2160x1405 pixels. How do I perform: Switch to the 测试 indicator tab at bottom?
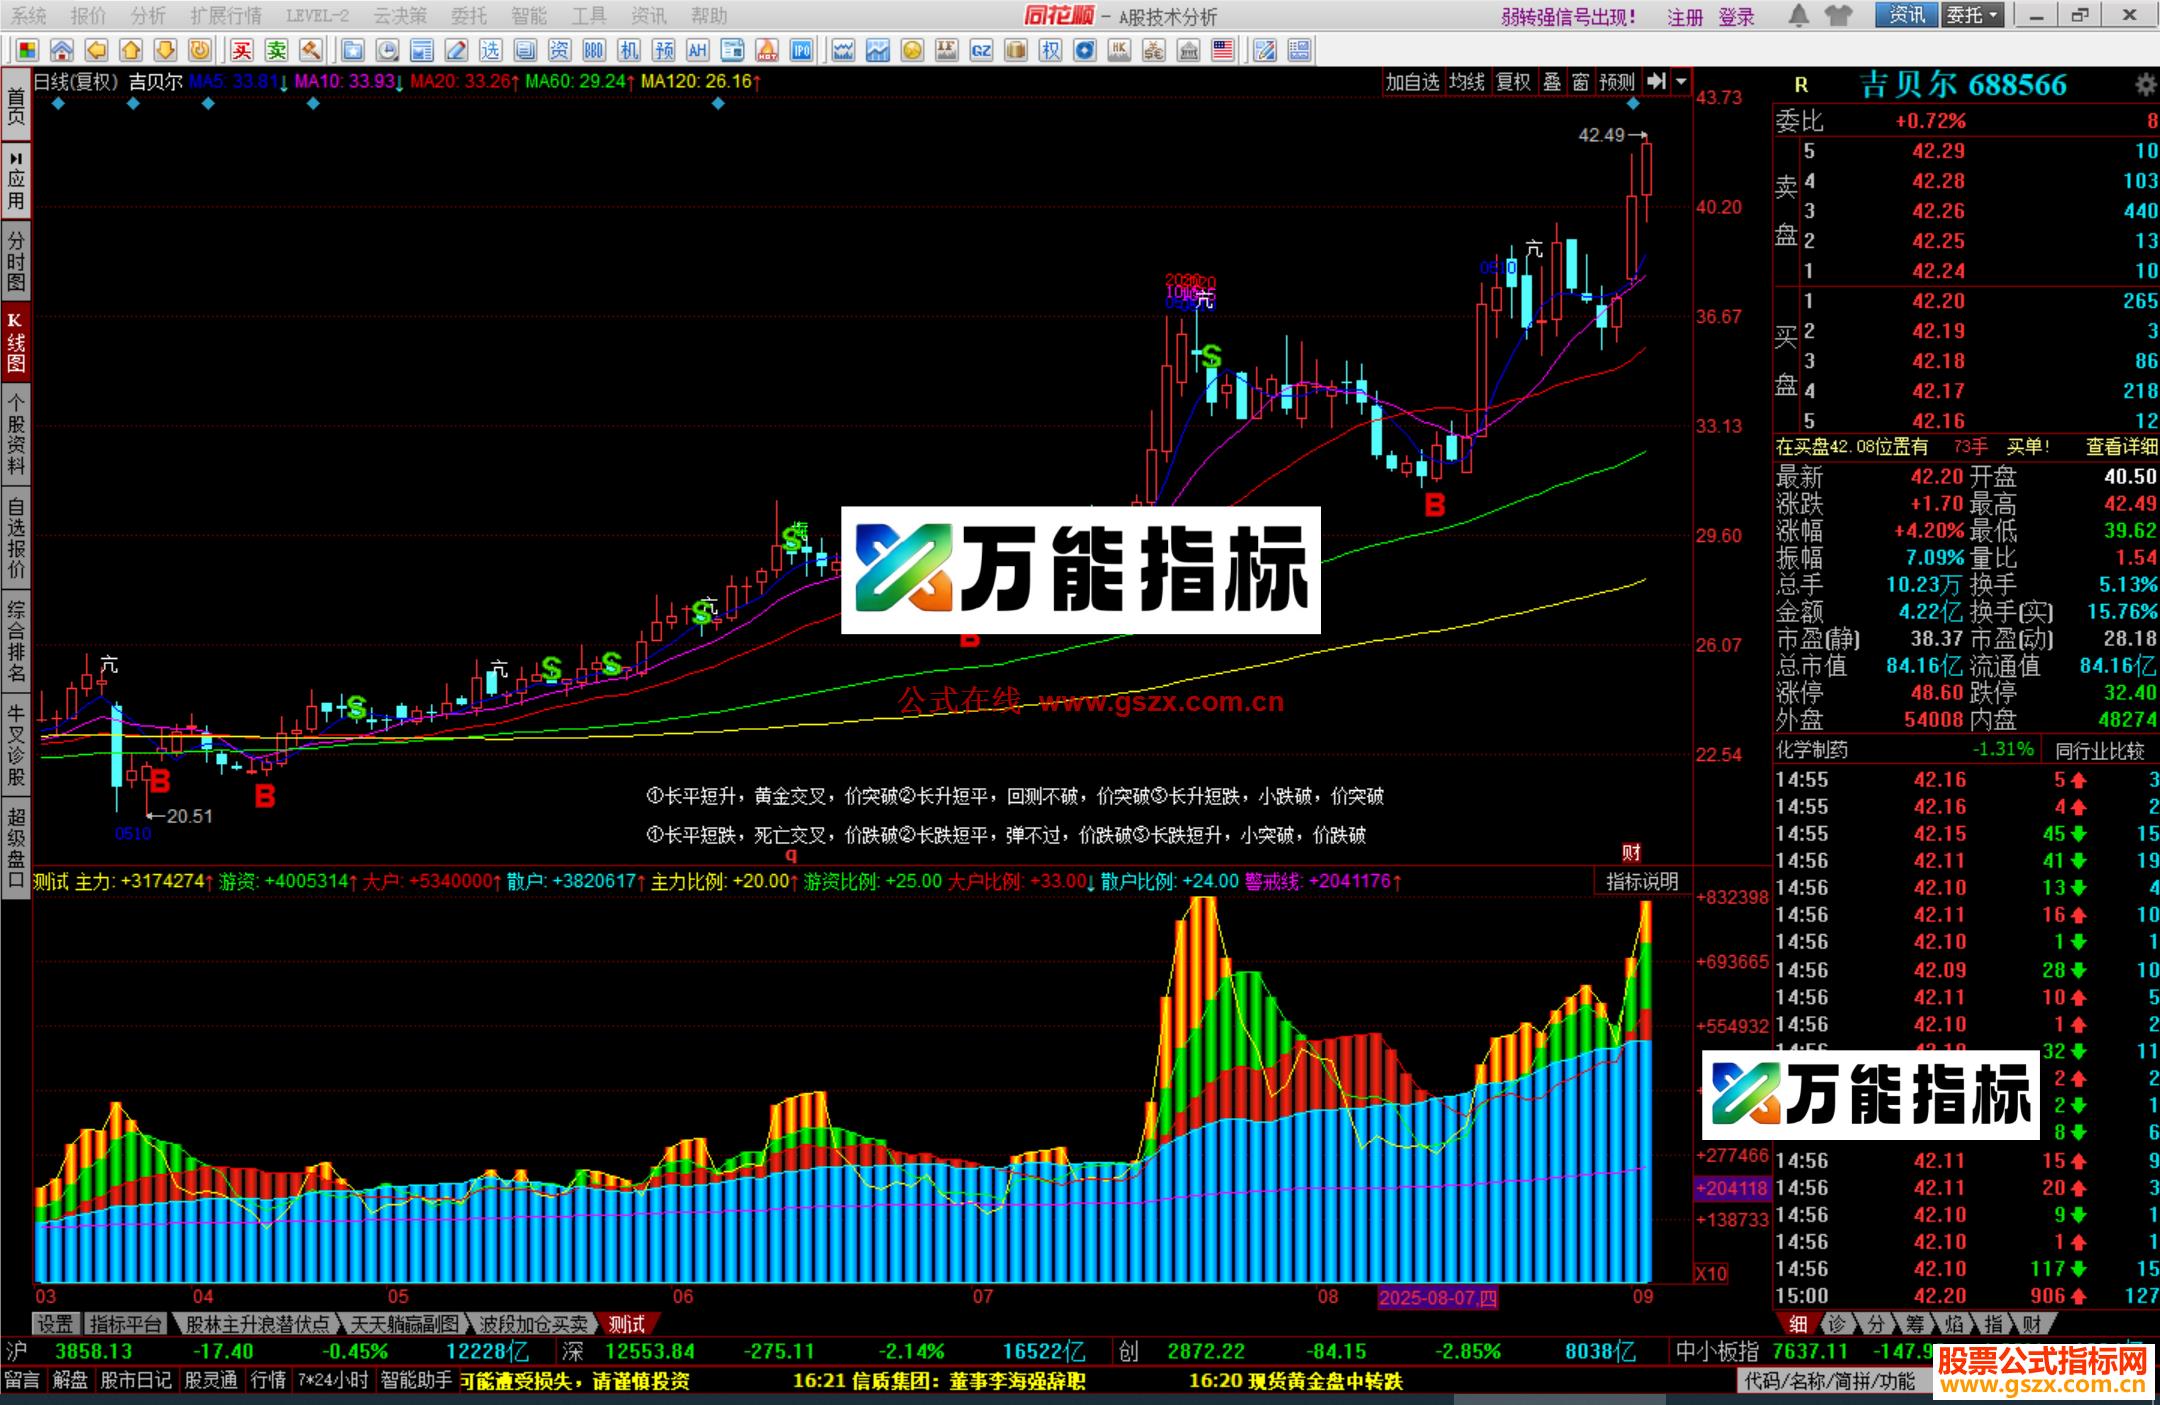tap(627, 1324)
